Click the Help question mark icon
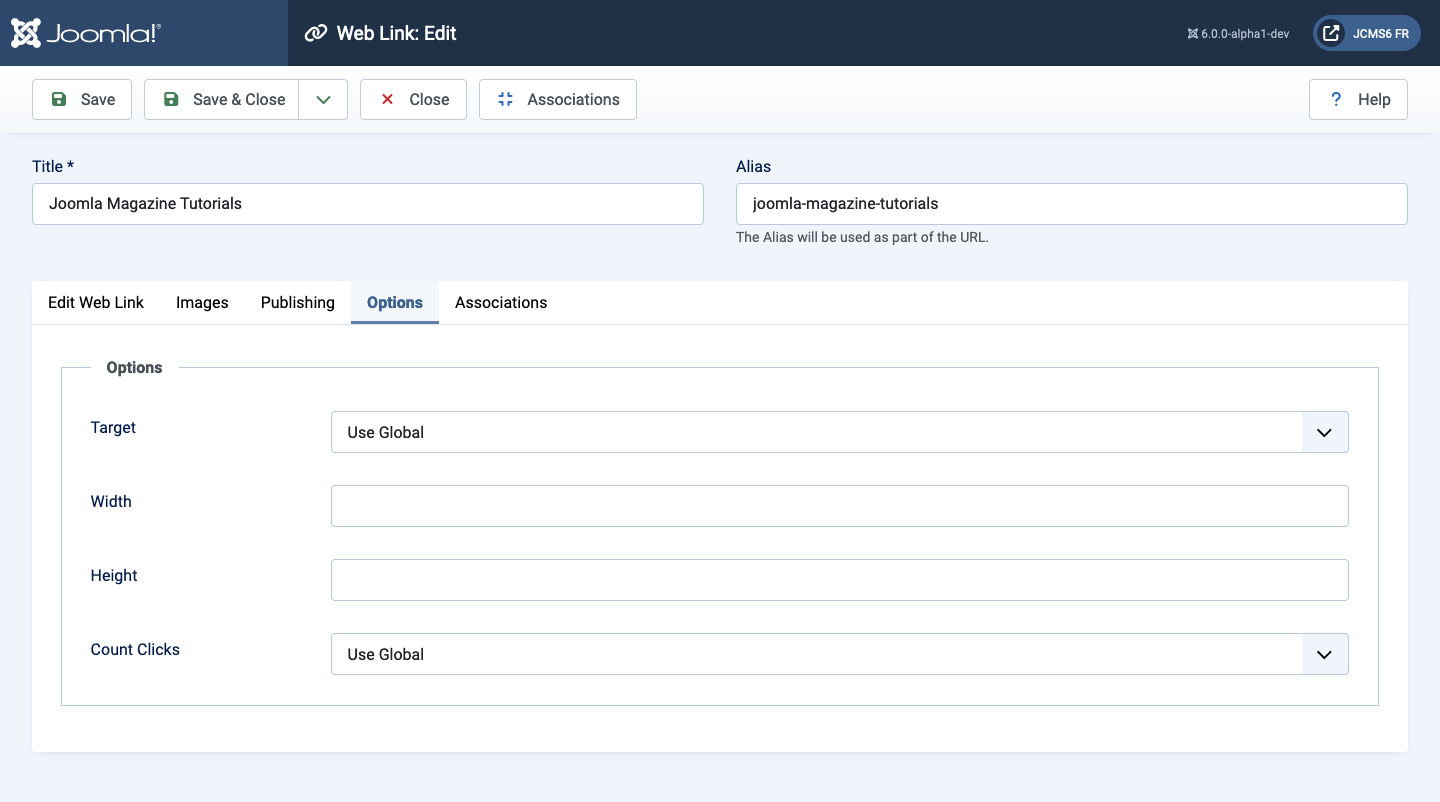Screen dimensions: 1440x802 (1335, 99)
